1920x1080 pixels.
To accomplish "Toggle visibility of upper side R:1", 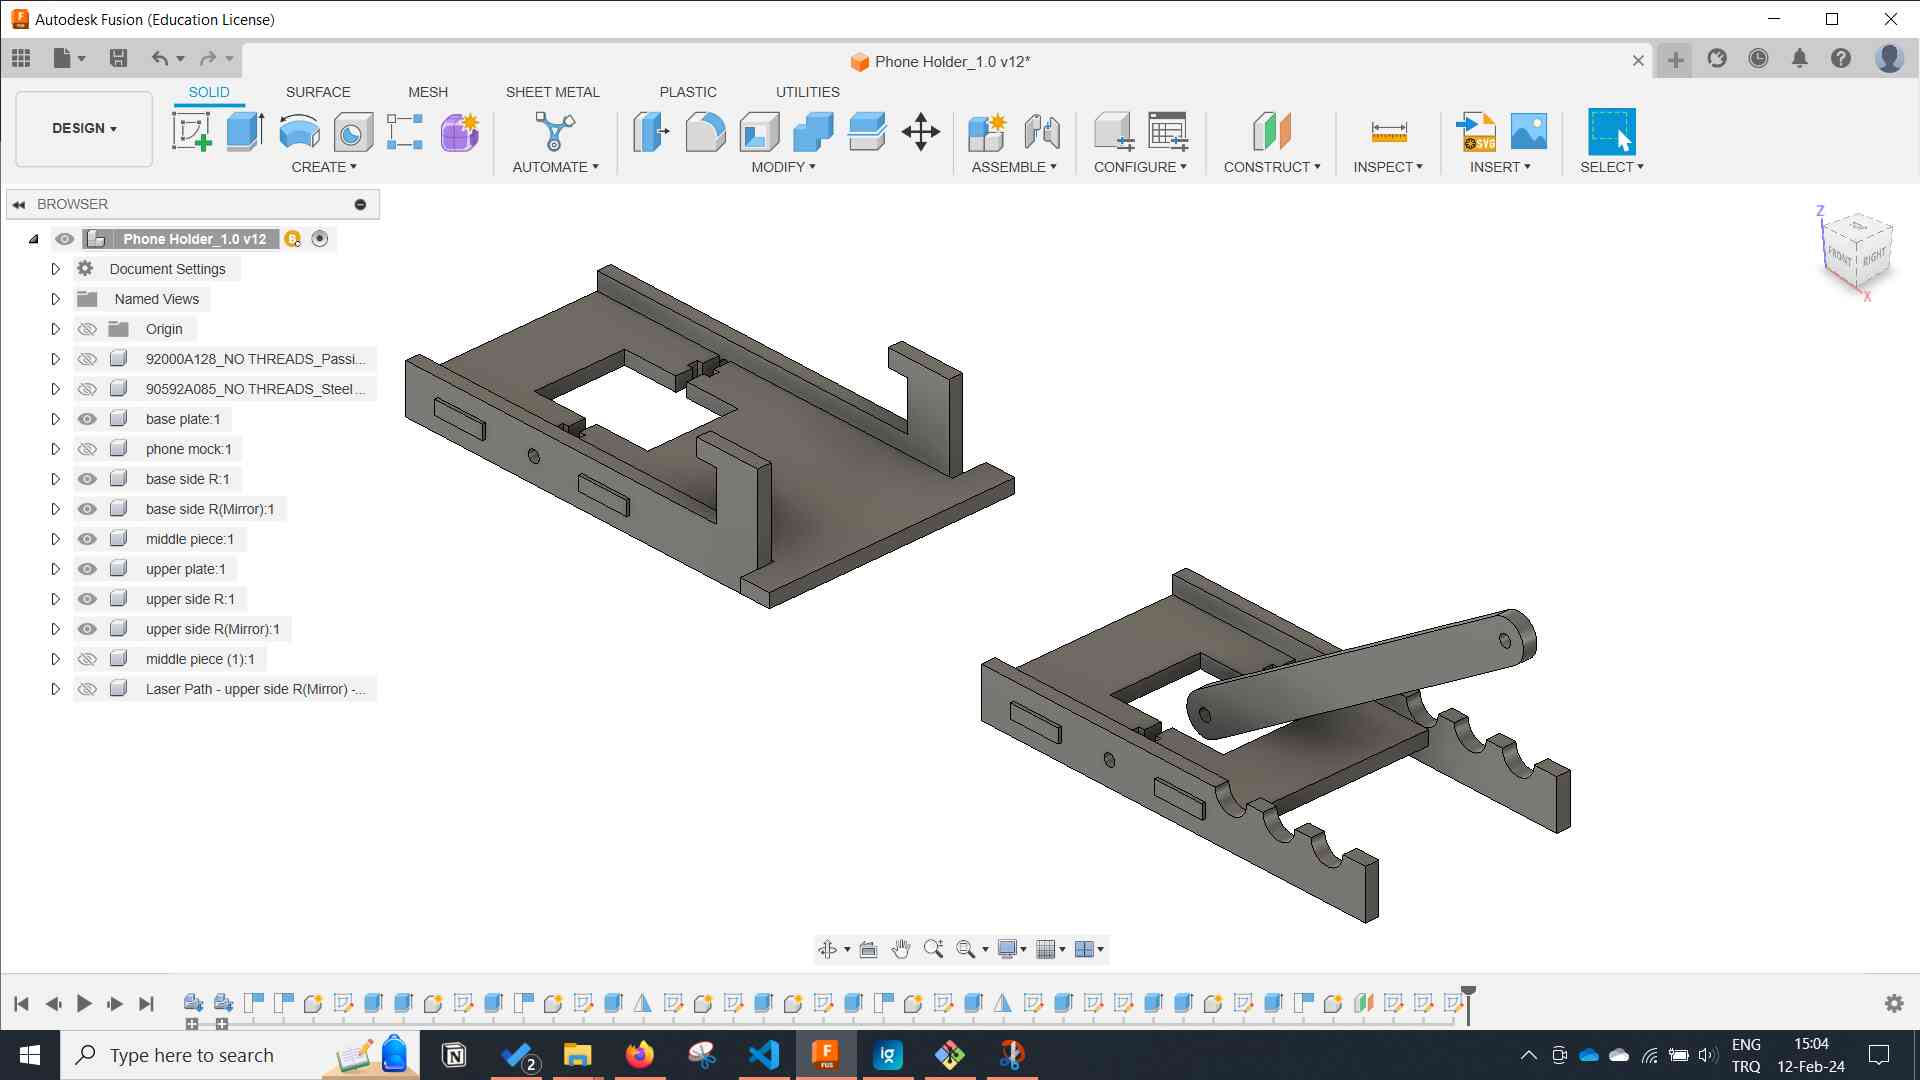I will click(x=88, y=599).
